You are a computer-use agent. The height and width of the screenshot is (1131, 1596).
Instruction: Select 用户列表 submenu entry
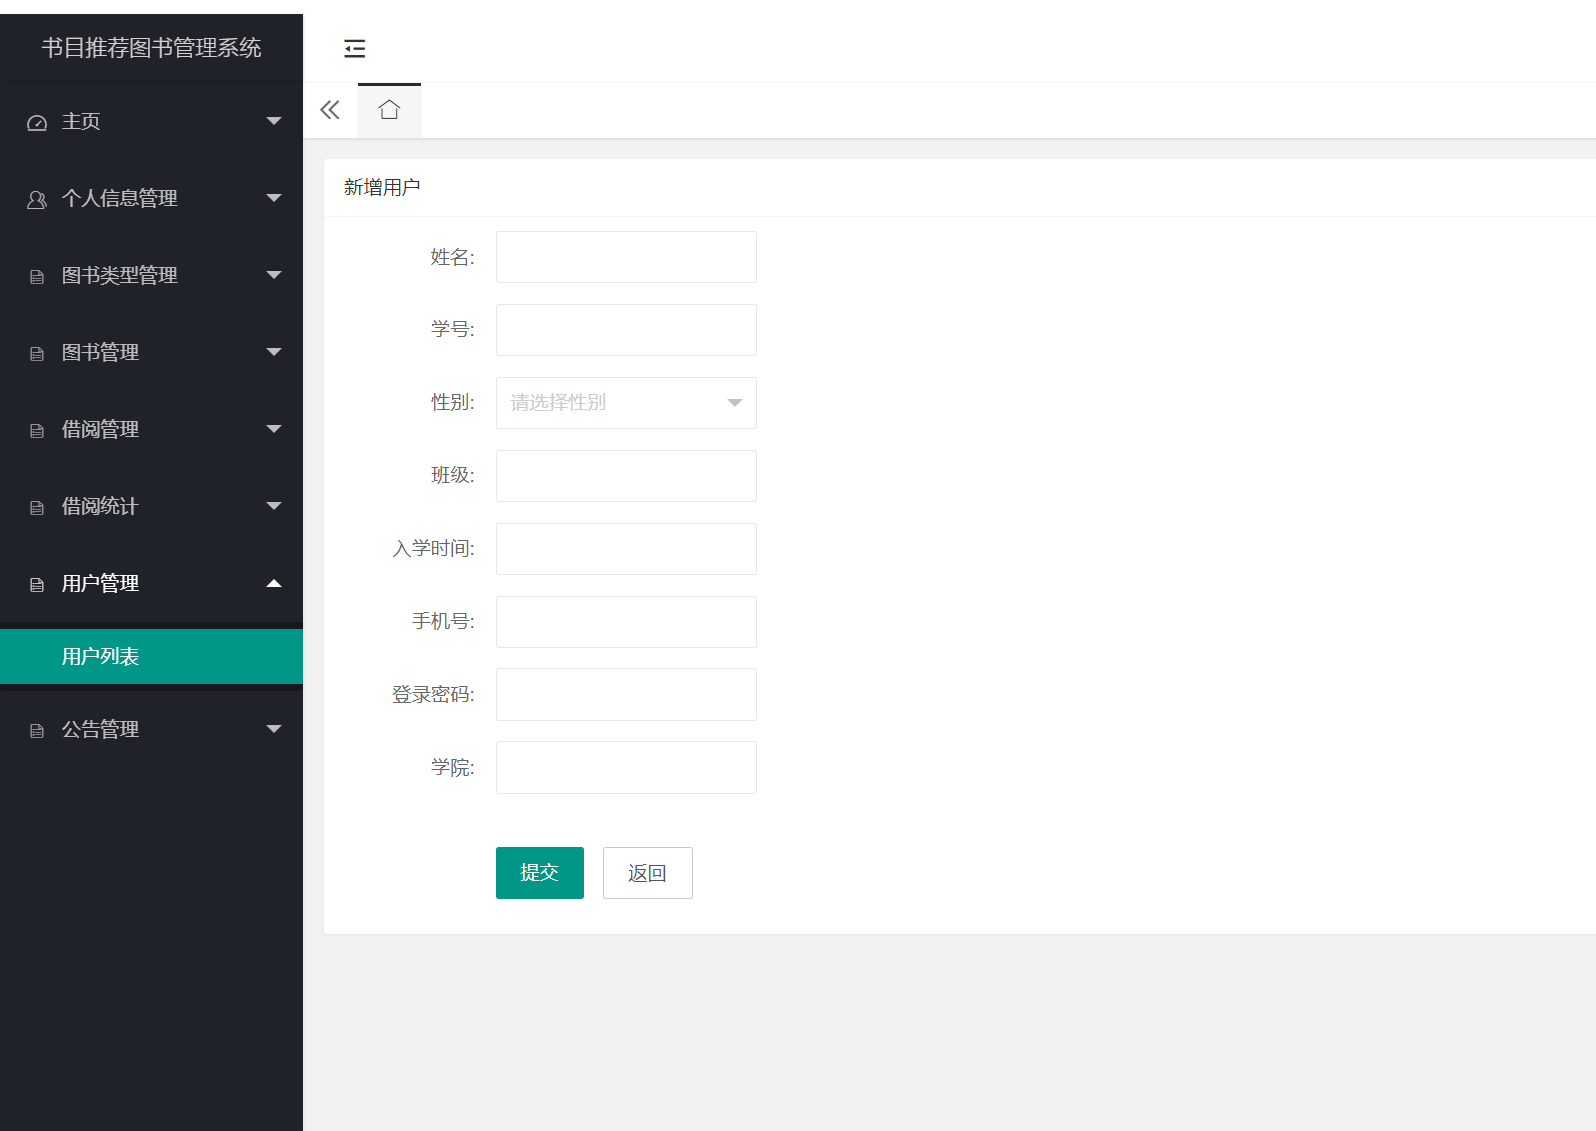151,656
